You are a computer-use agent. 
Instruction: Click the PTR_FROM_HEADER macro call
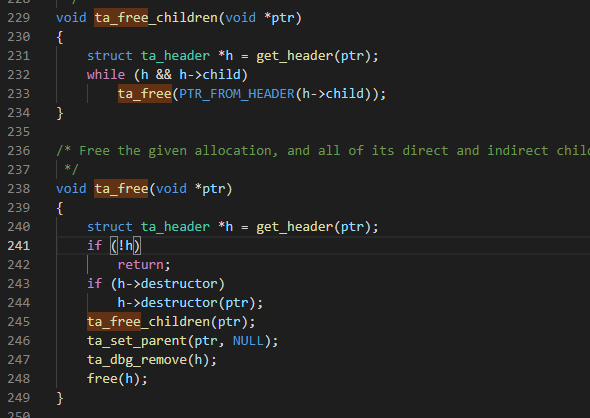pyautogui.click(x=237, y=94)
